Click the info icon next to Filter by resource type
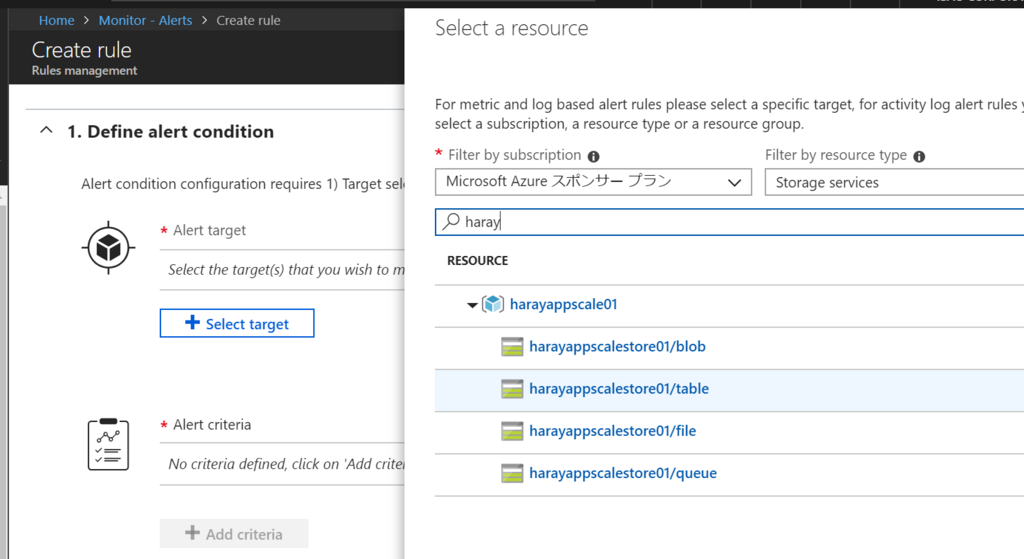Viewport: 1024px width, 559px height. pyautogui.click(x=919, y=156)
